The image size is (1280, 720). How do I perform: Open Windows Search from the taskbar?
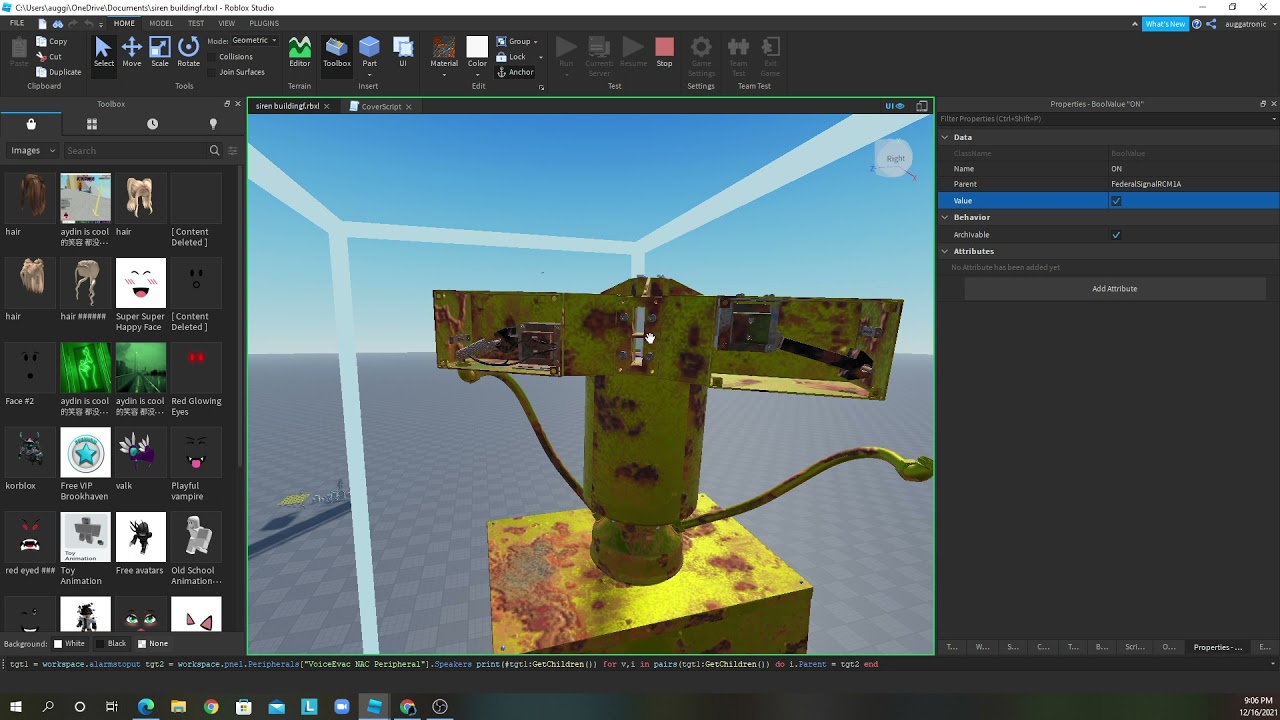coord(48,707)
